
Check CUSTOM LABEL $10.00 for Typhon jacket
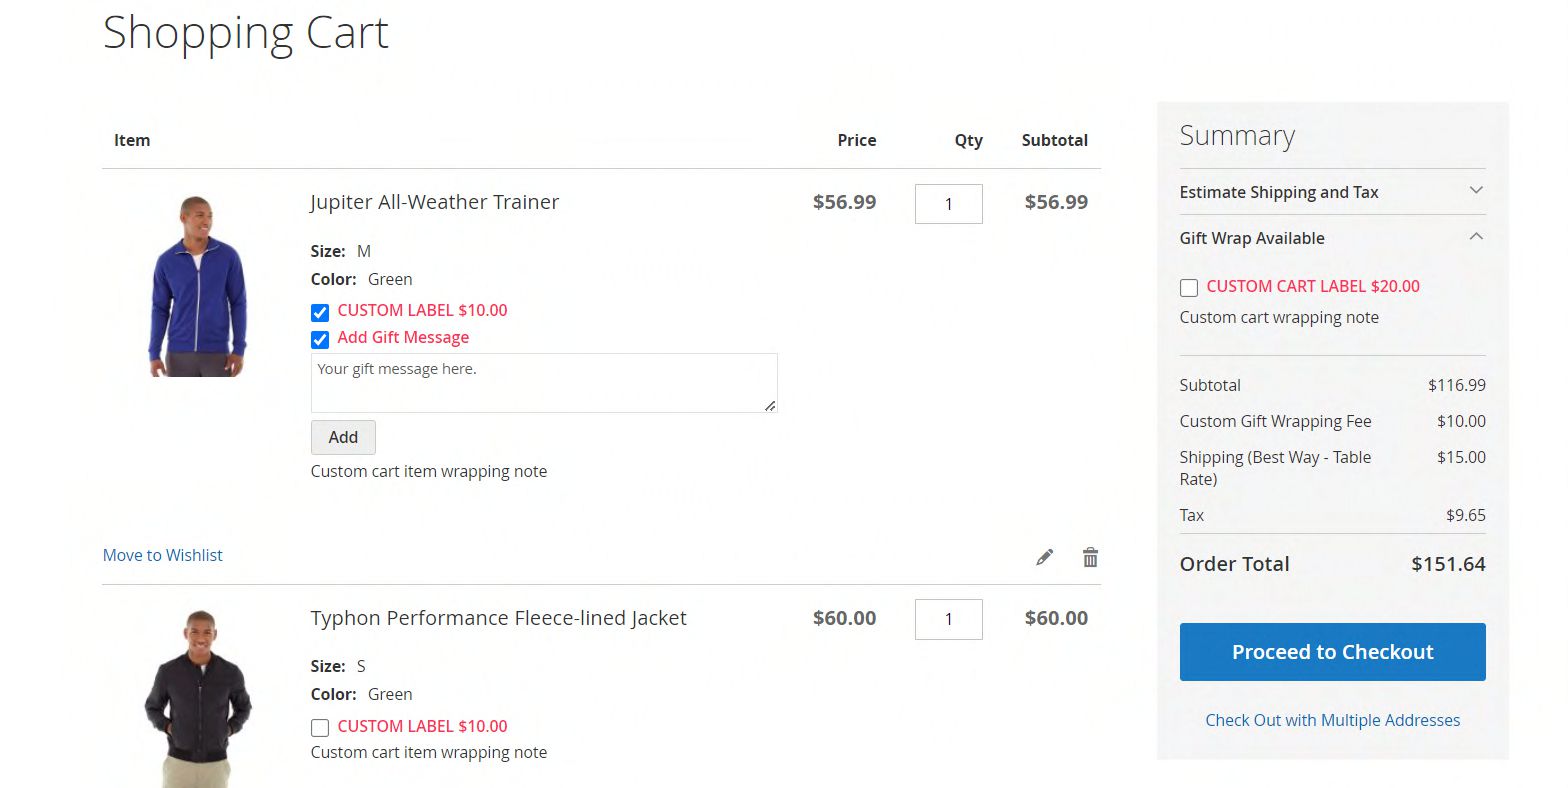tap(320, 728)
